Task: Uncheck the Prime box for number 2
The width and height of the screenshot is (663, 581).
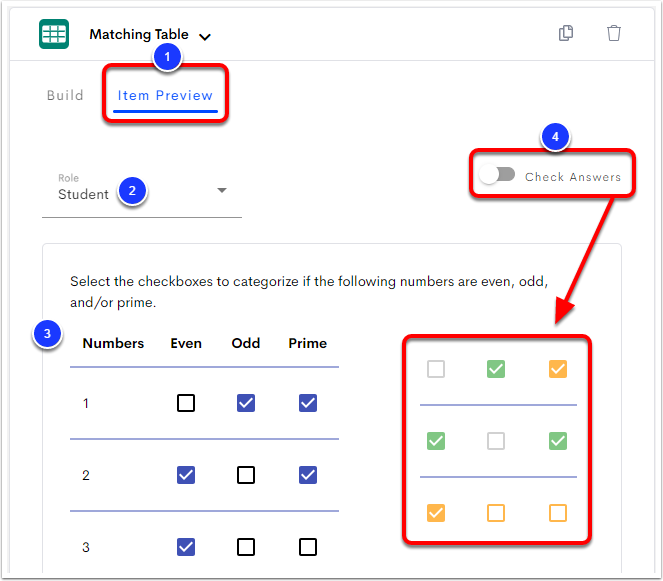Action: pyautogui.click(x=308, y=475)
